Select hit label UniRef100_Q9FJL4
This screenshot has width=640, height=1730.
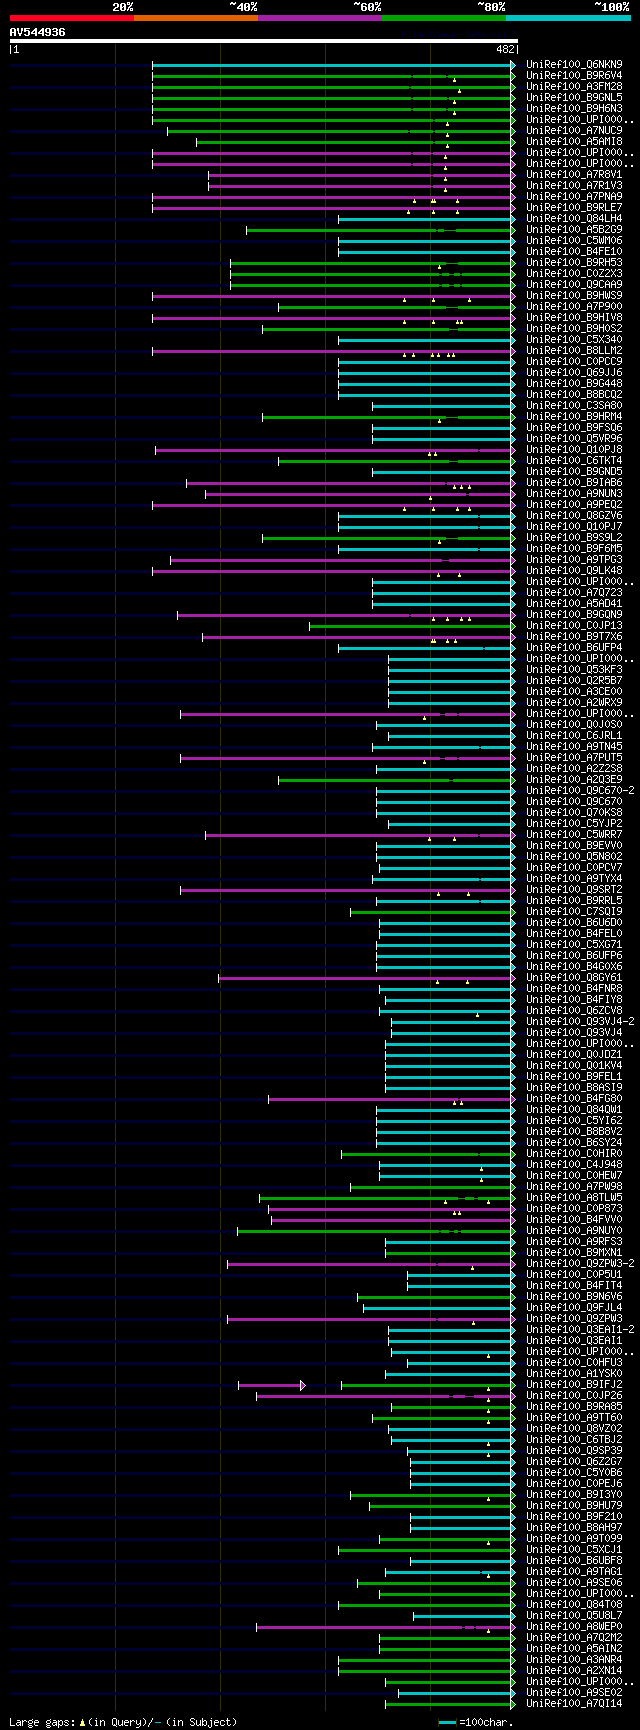(x=574, y=1307)
